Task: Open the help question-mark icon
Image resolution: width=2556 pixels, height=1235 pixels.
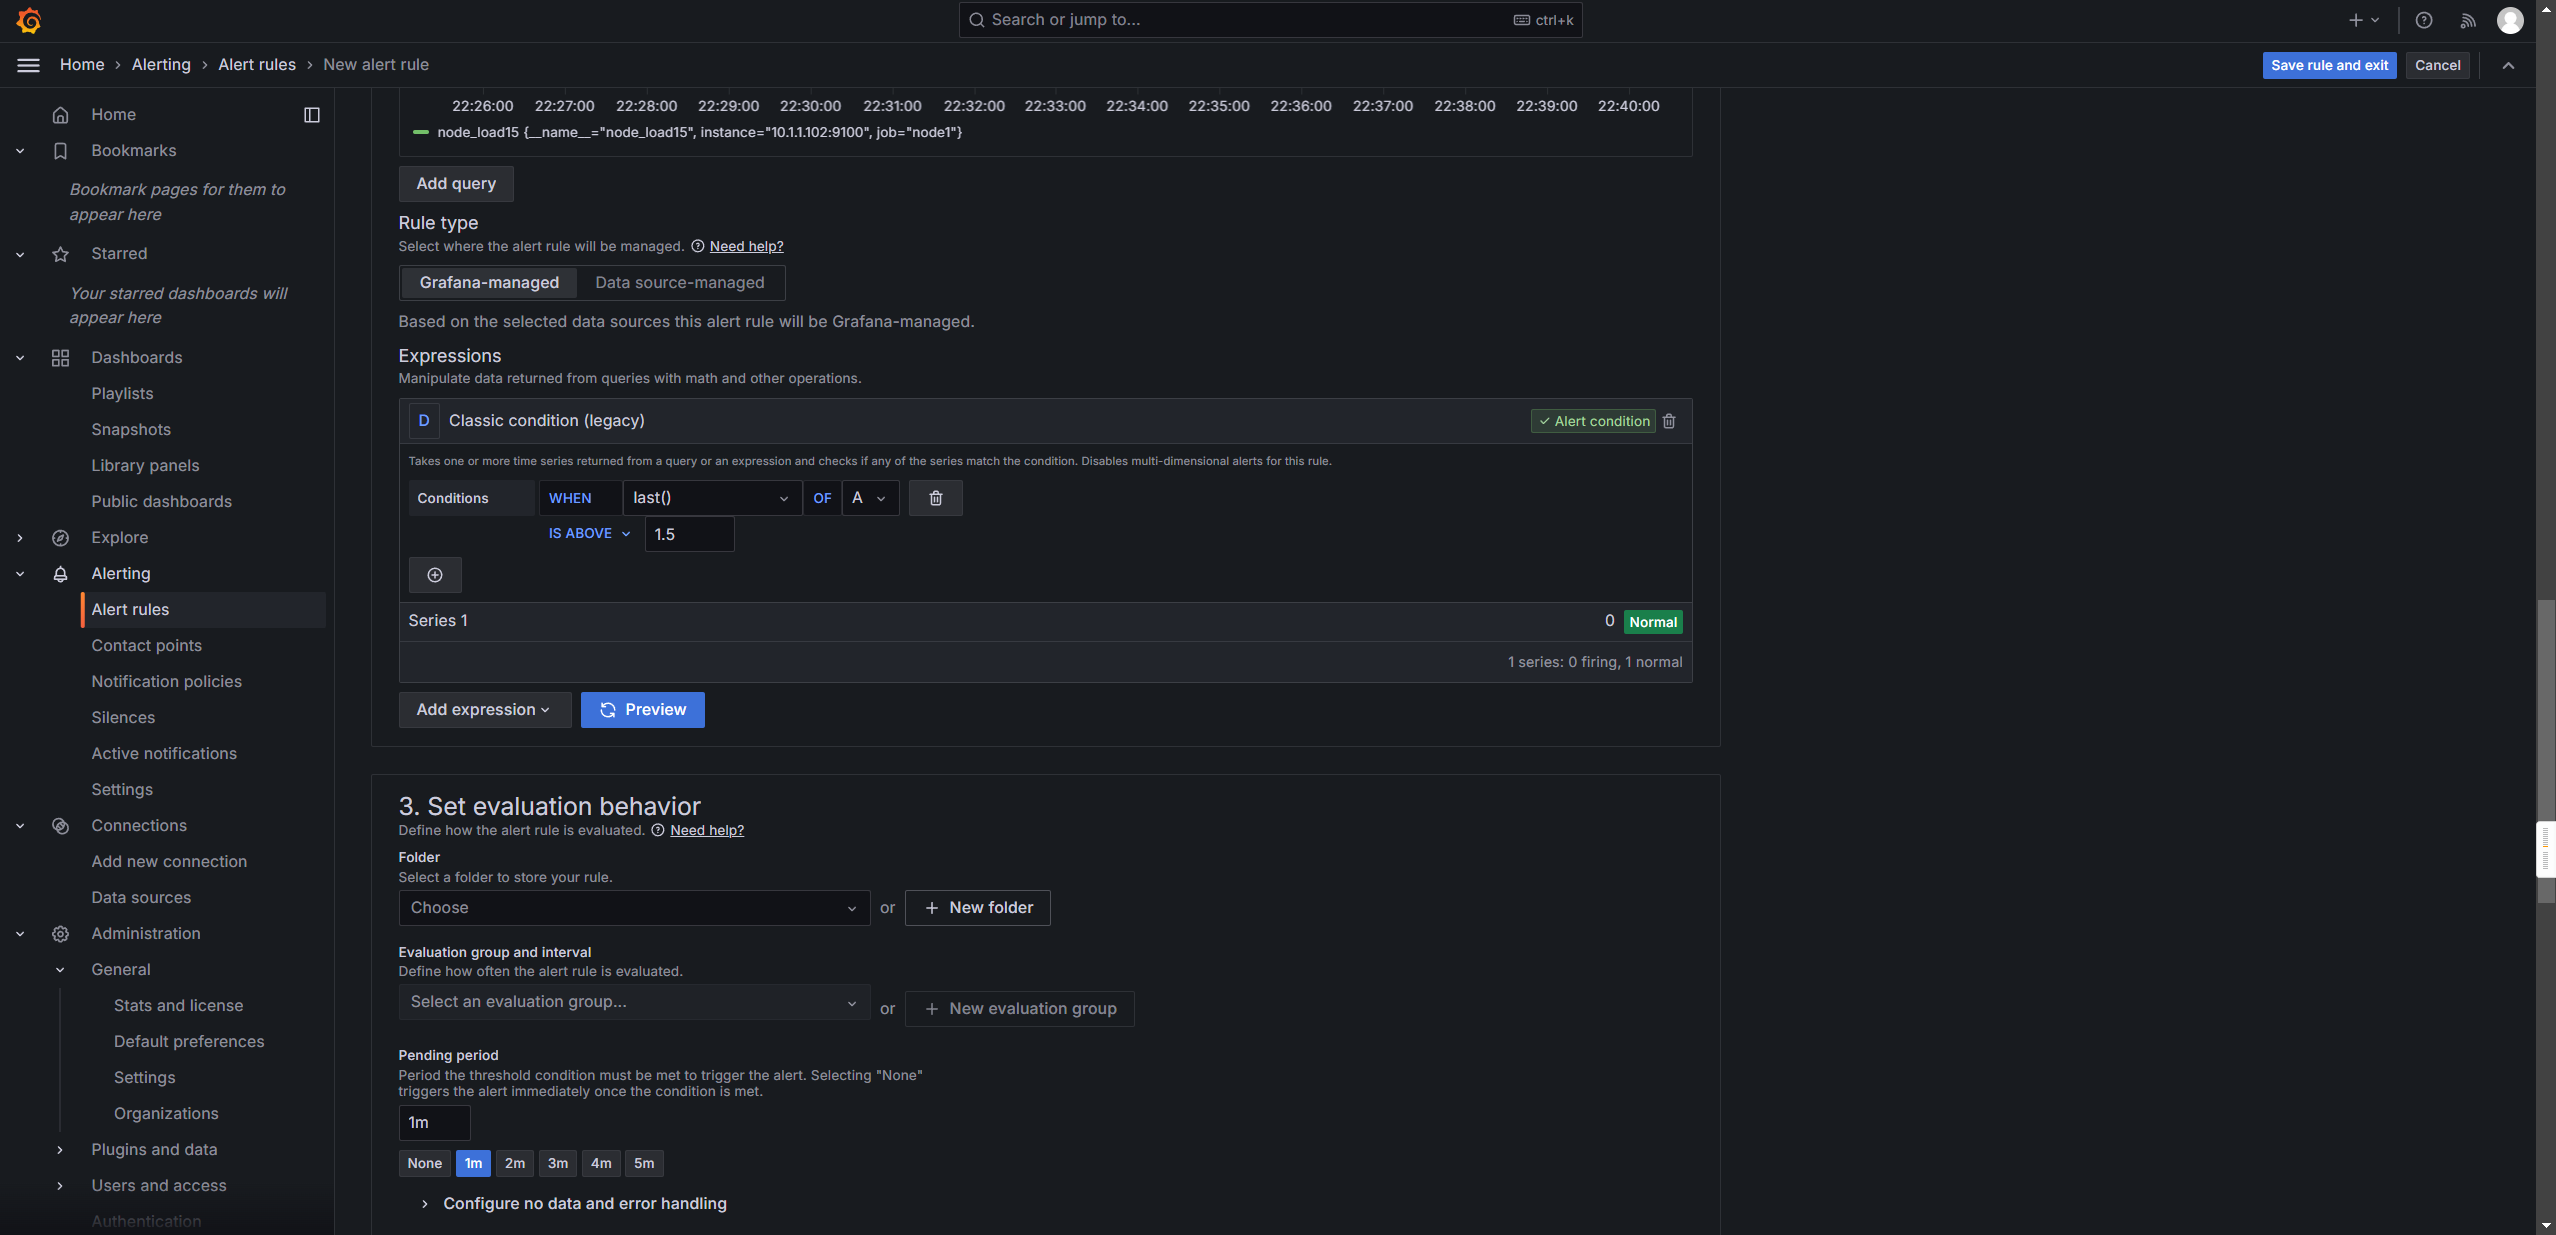Action: [2424, 20]
